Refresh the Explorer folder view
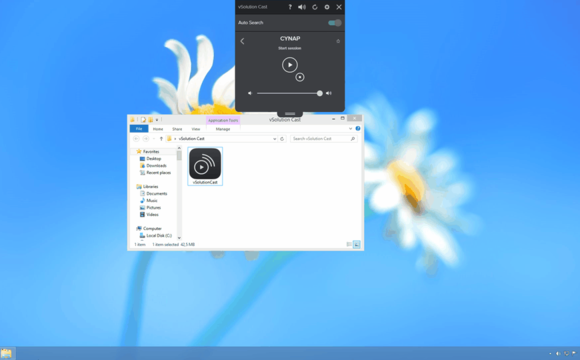580x360 pixels. coord(282,139)
